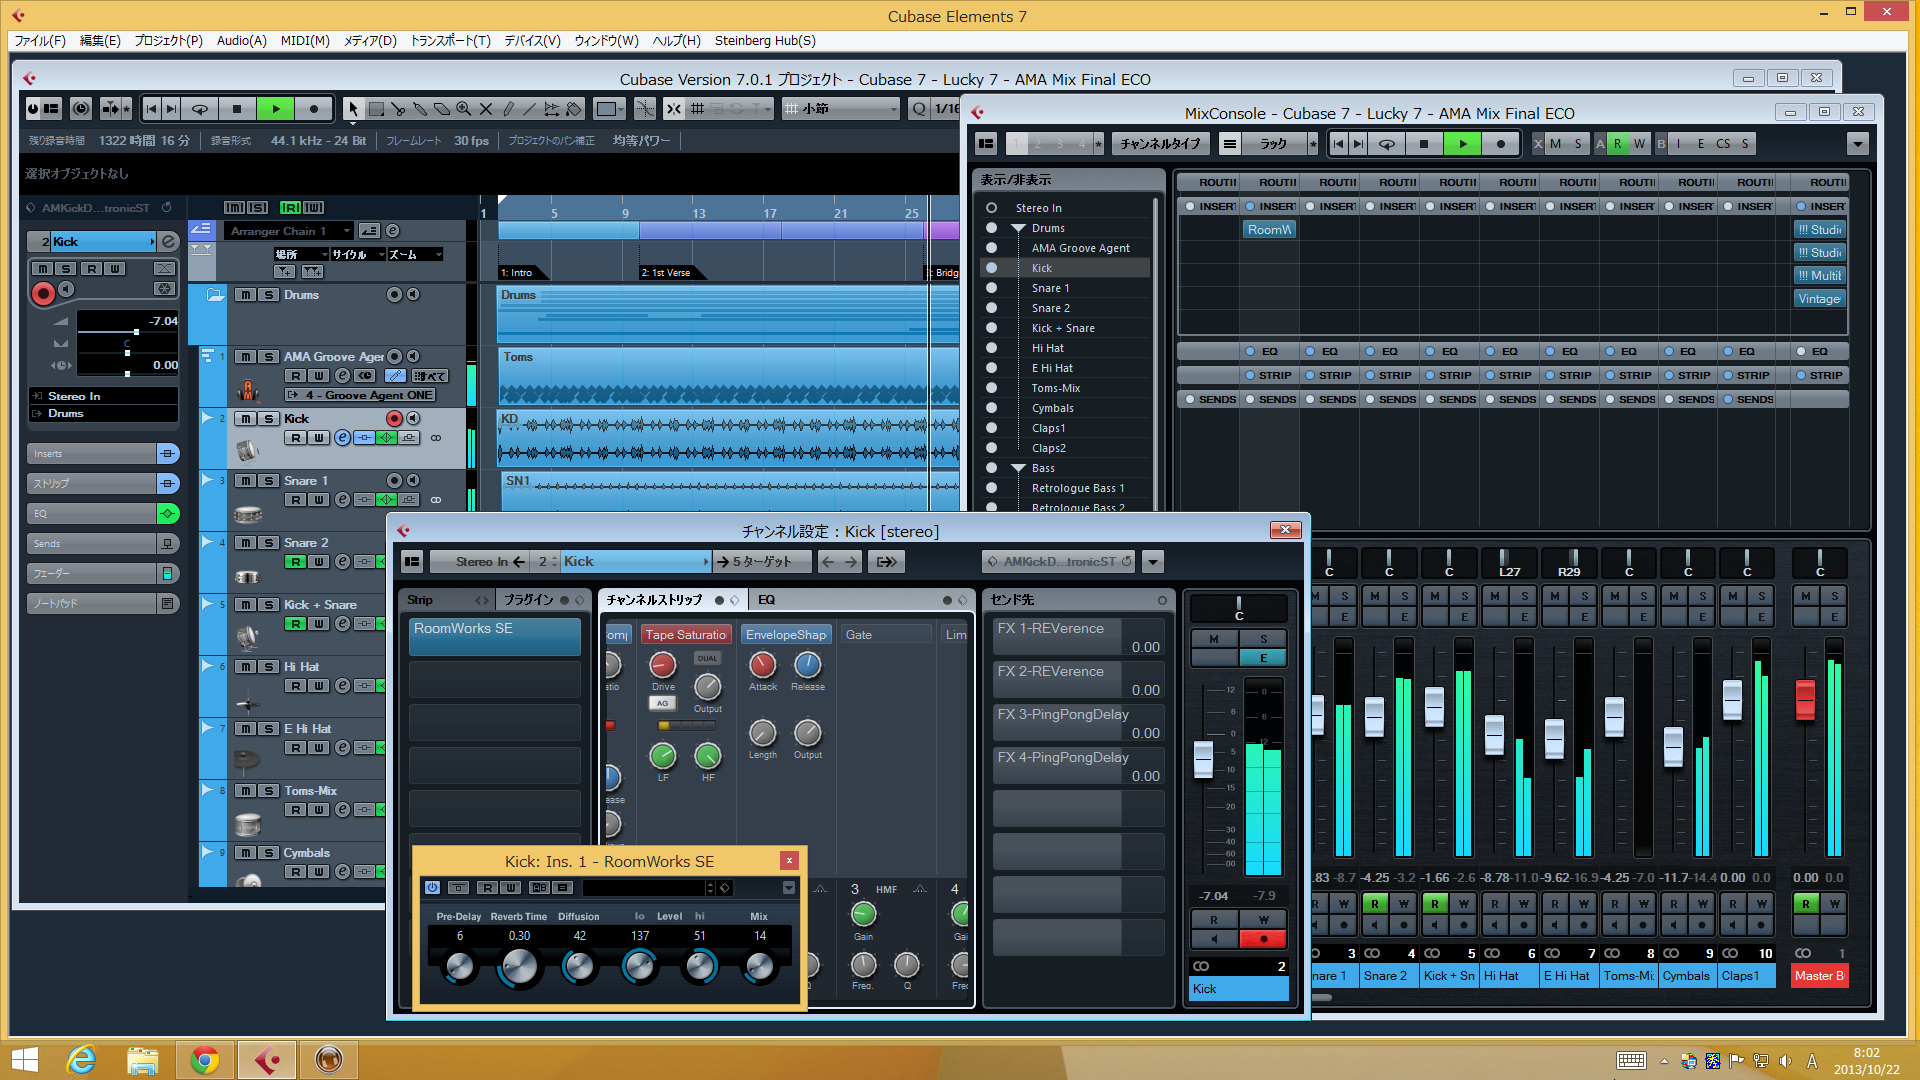Viewport: 1920px width, 1080px height.
Task: Select the Object Selection arrow tool
Action: 353,108
